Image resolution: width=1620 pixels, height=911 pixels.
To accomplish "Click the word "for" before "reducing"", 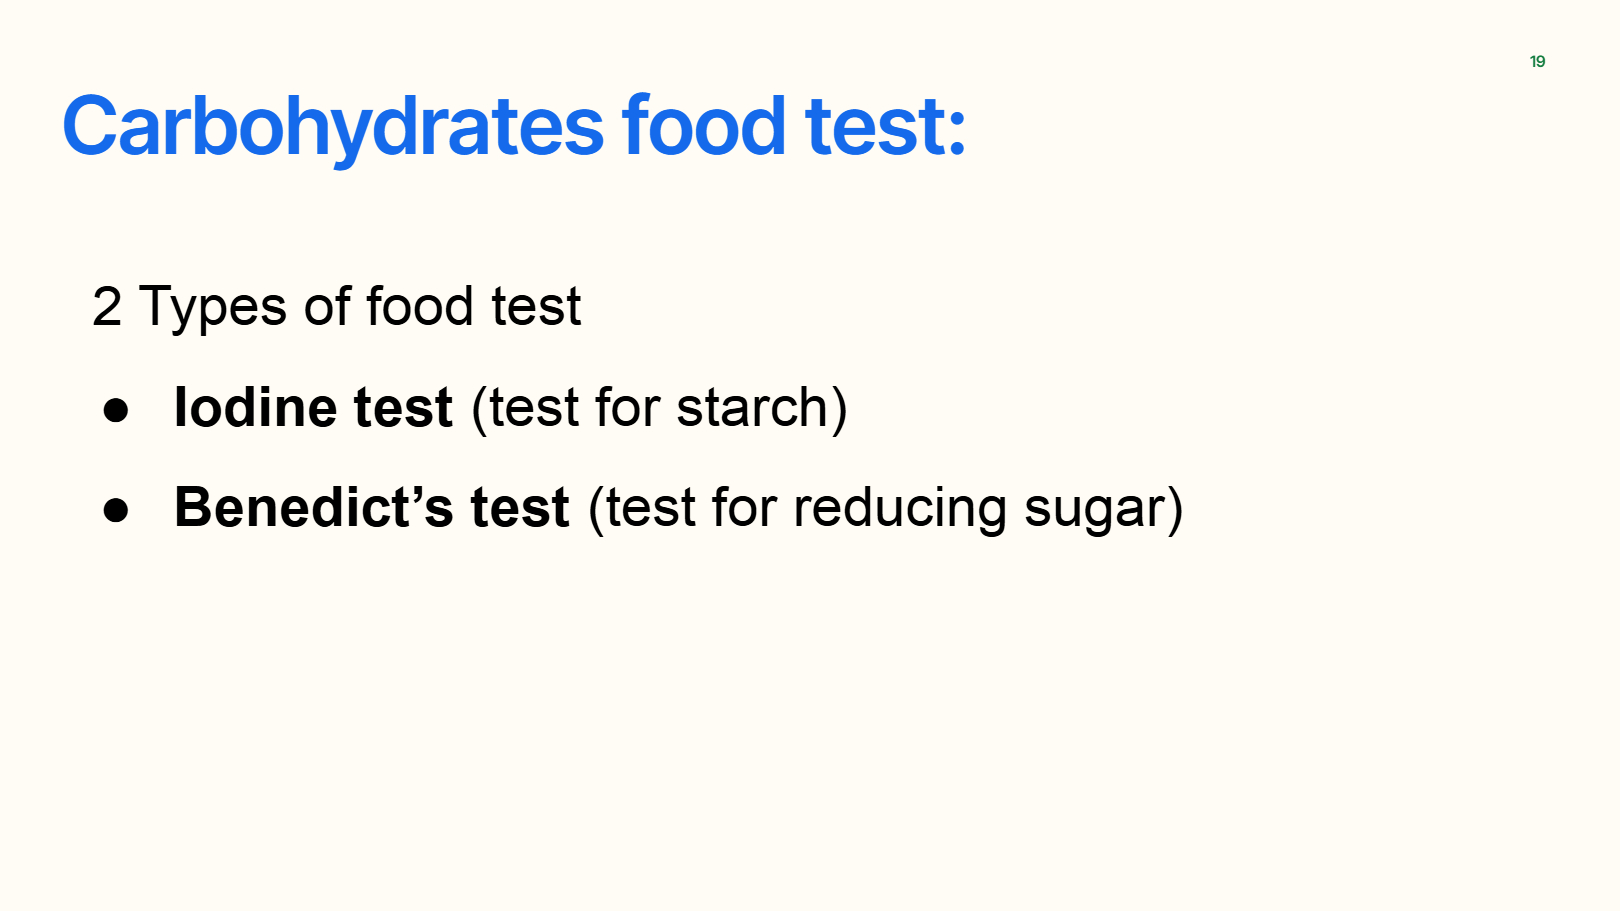I will [x=744, y=508].
